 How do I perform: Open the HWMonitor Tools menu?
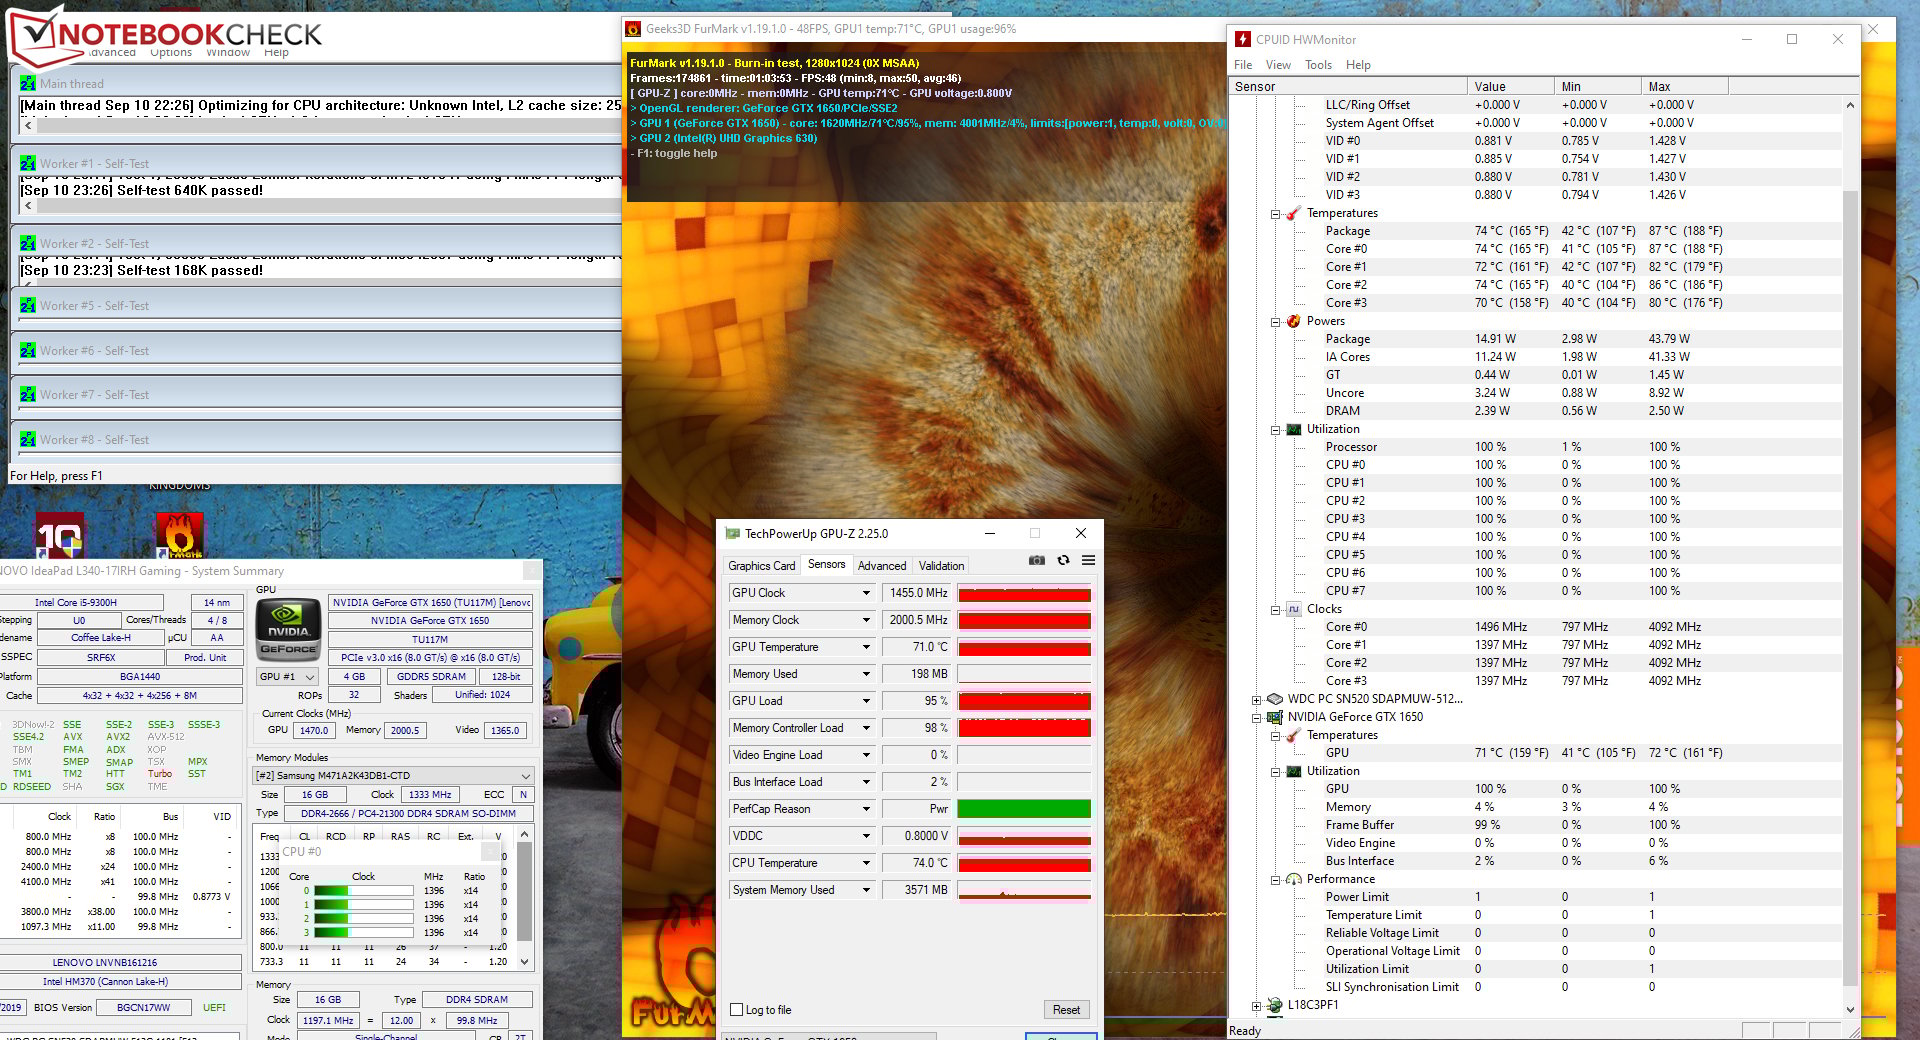pos(1318,65)
